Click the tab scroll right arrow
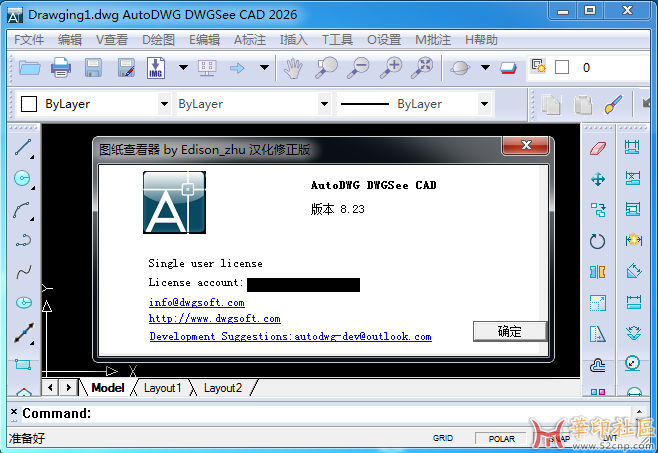Viewport: 658px width, 453px height. (x=68, y=387)
